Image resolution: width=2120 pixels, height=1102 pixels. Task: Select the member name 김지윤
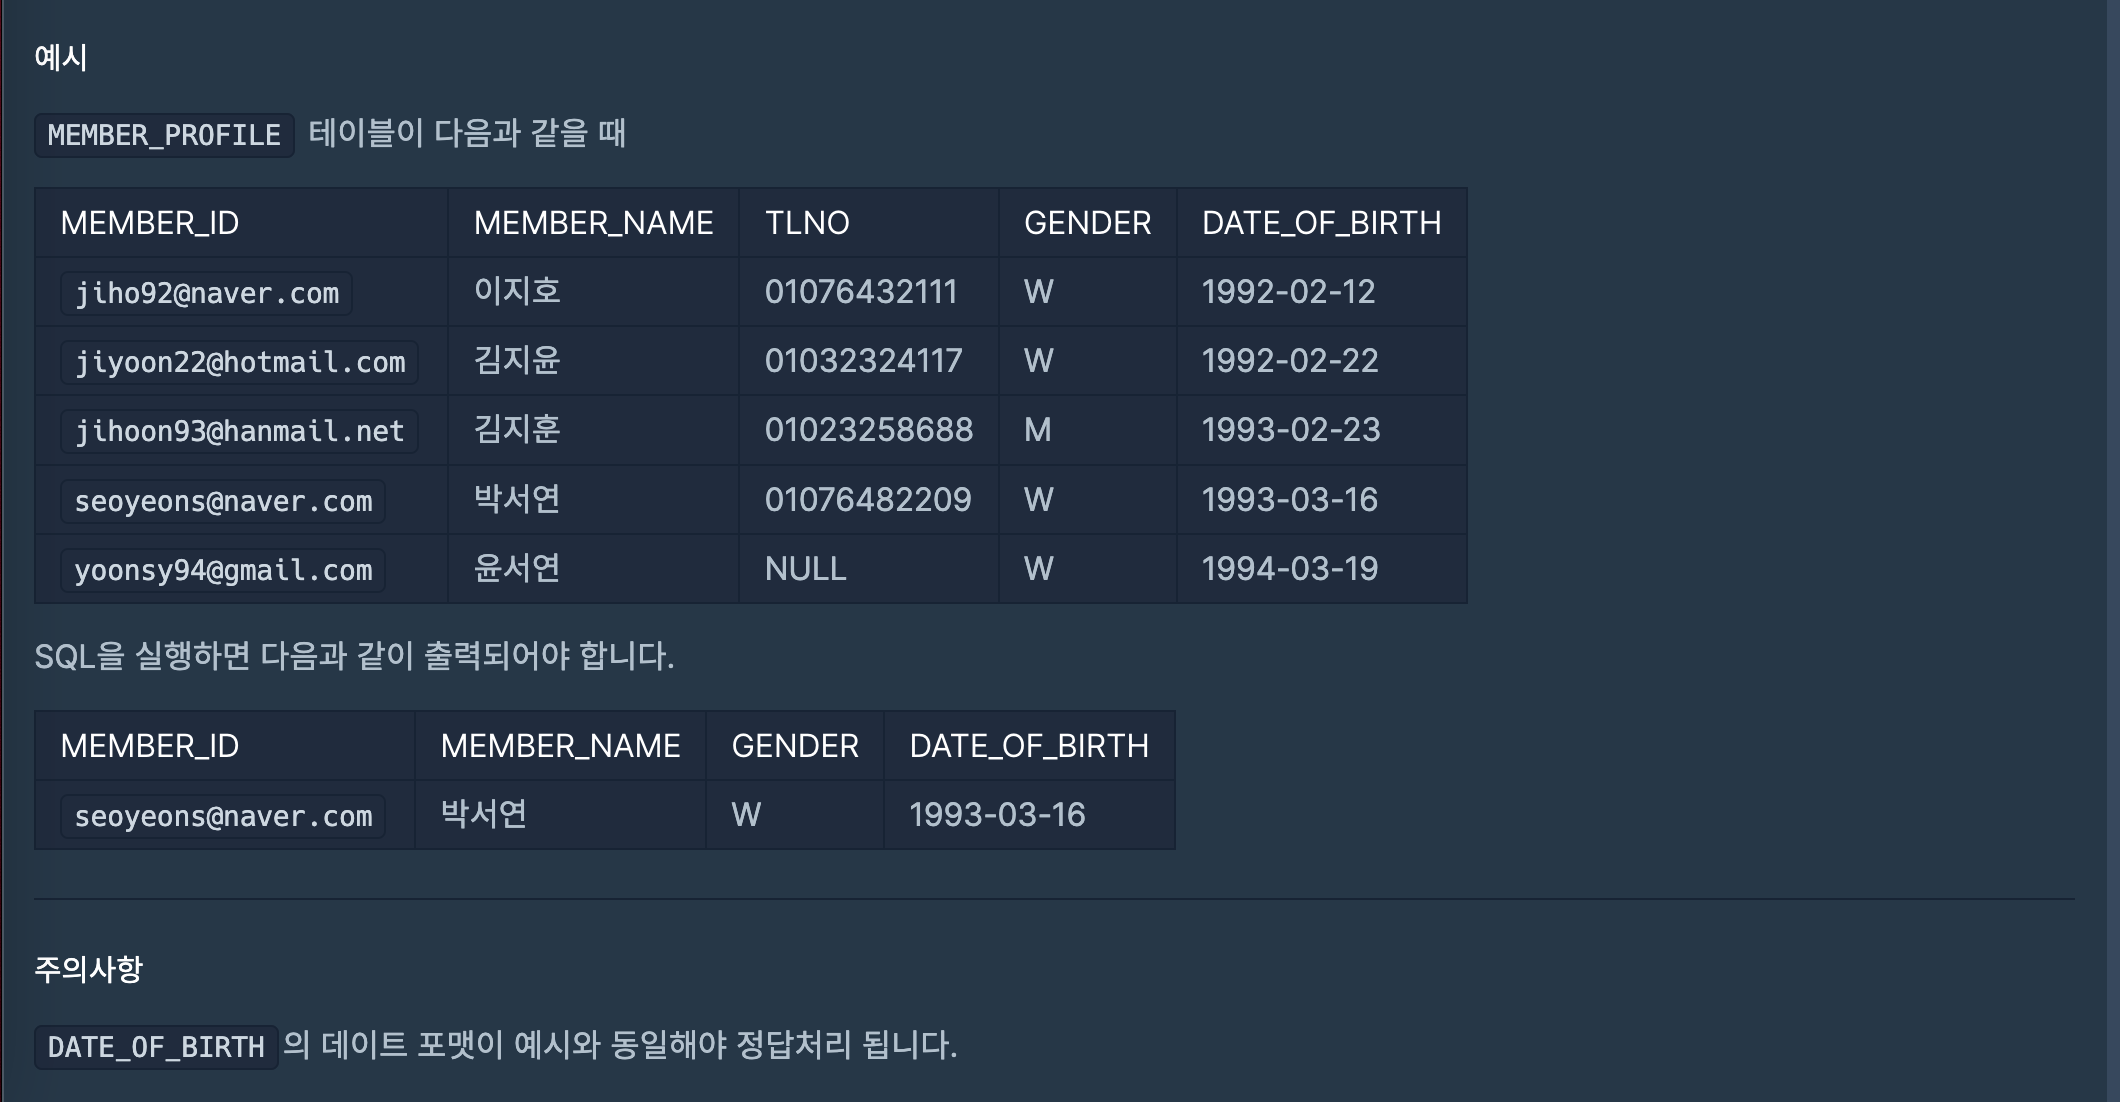(x=517, y=361)
